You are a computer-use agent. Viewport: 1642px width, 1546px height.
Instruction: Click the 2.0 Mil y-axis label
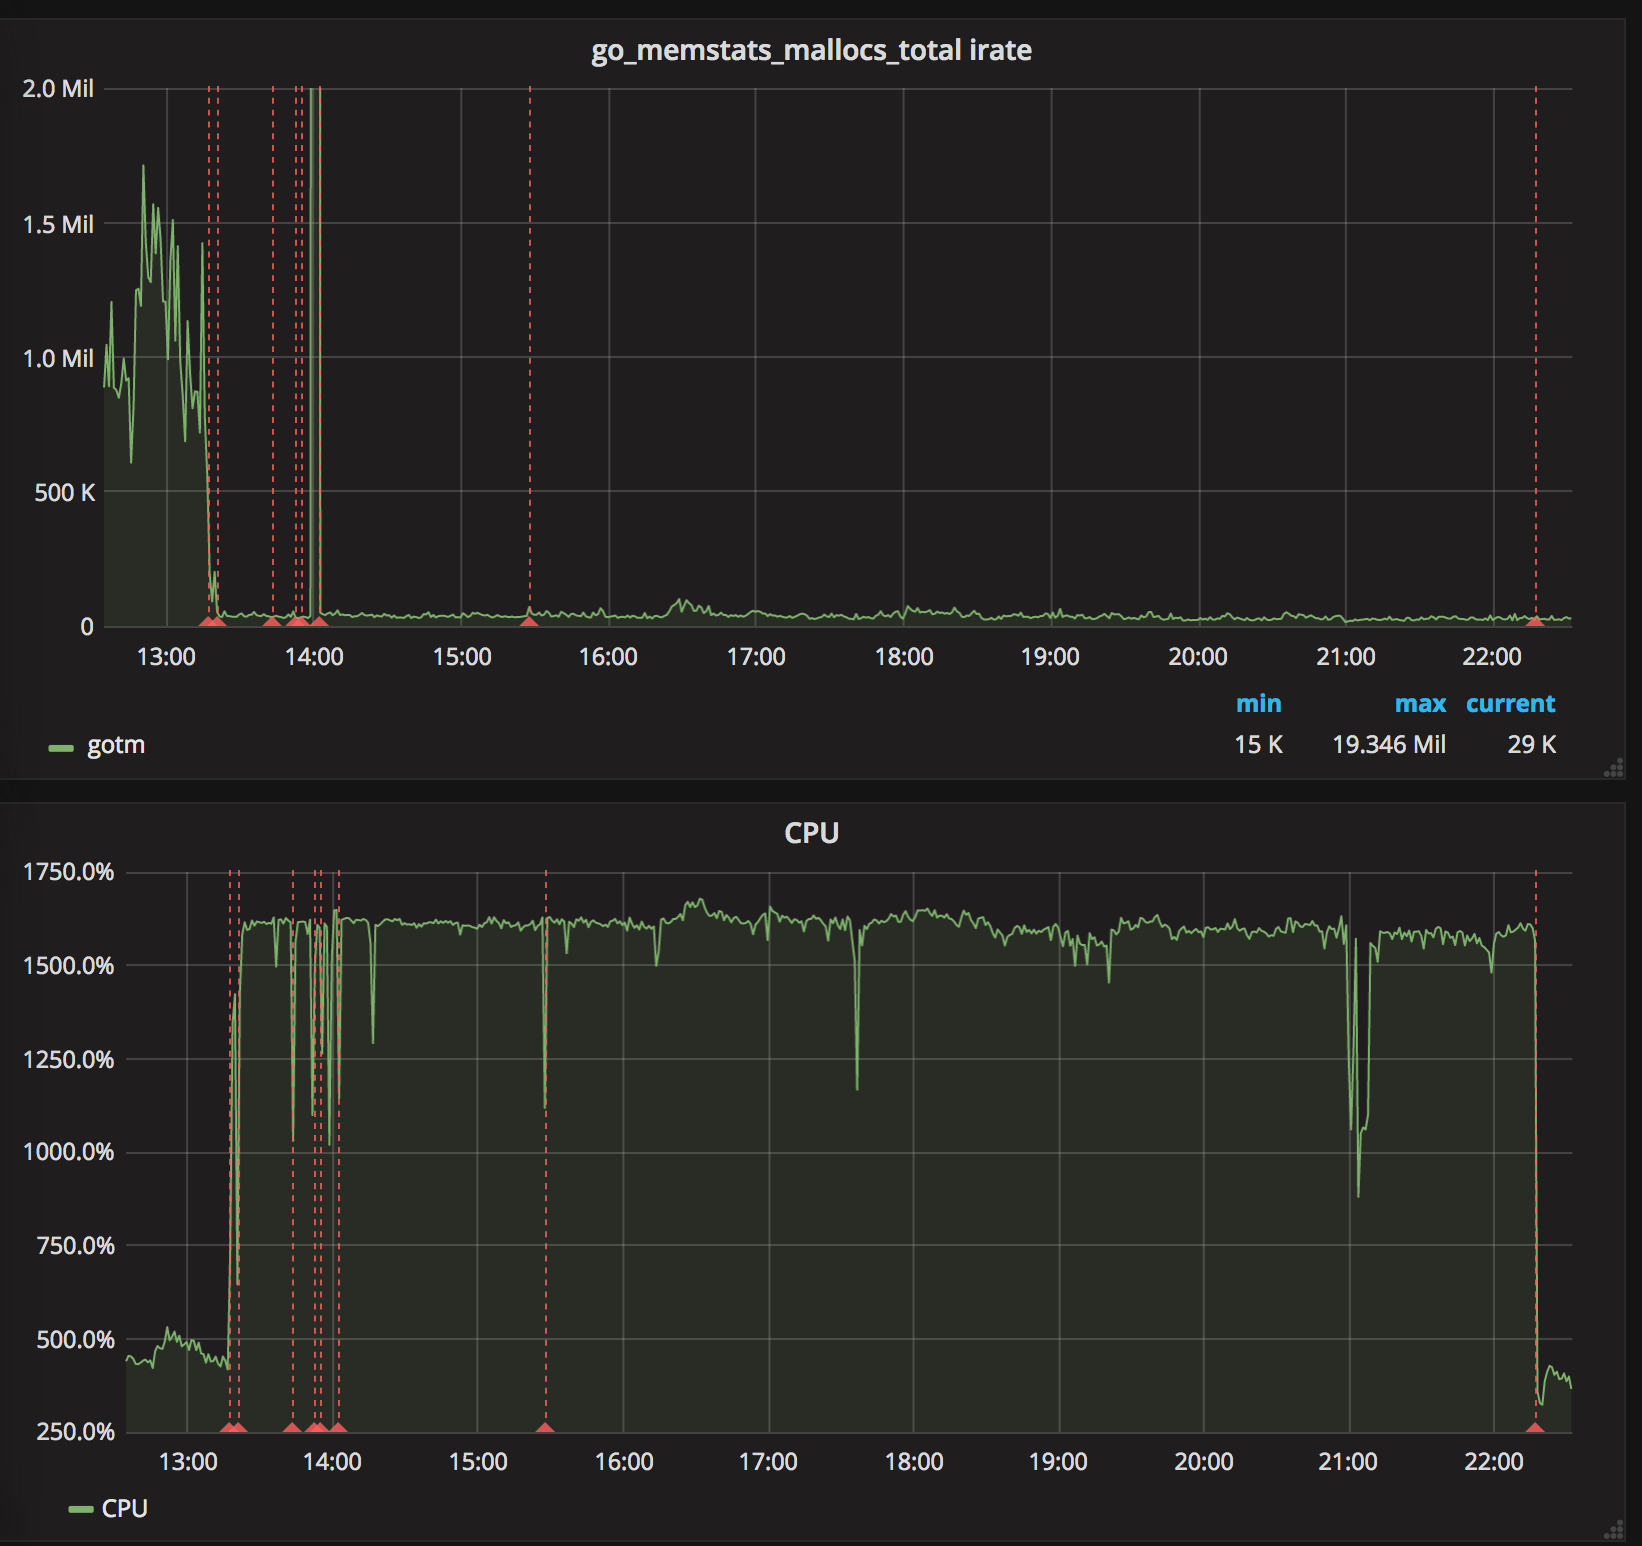60,89
